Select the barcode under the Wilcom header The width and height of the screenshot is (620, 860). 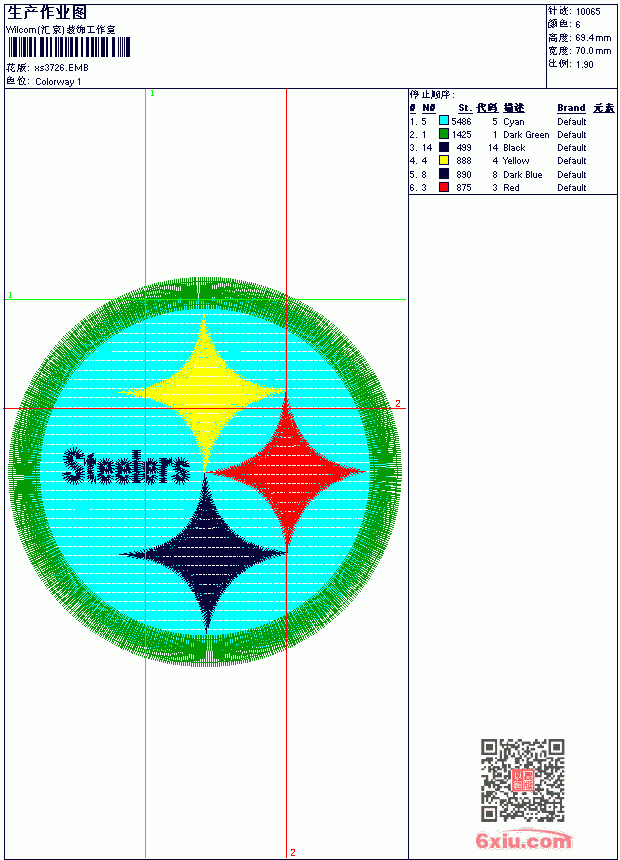click(x=69, y=47)
